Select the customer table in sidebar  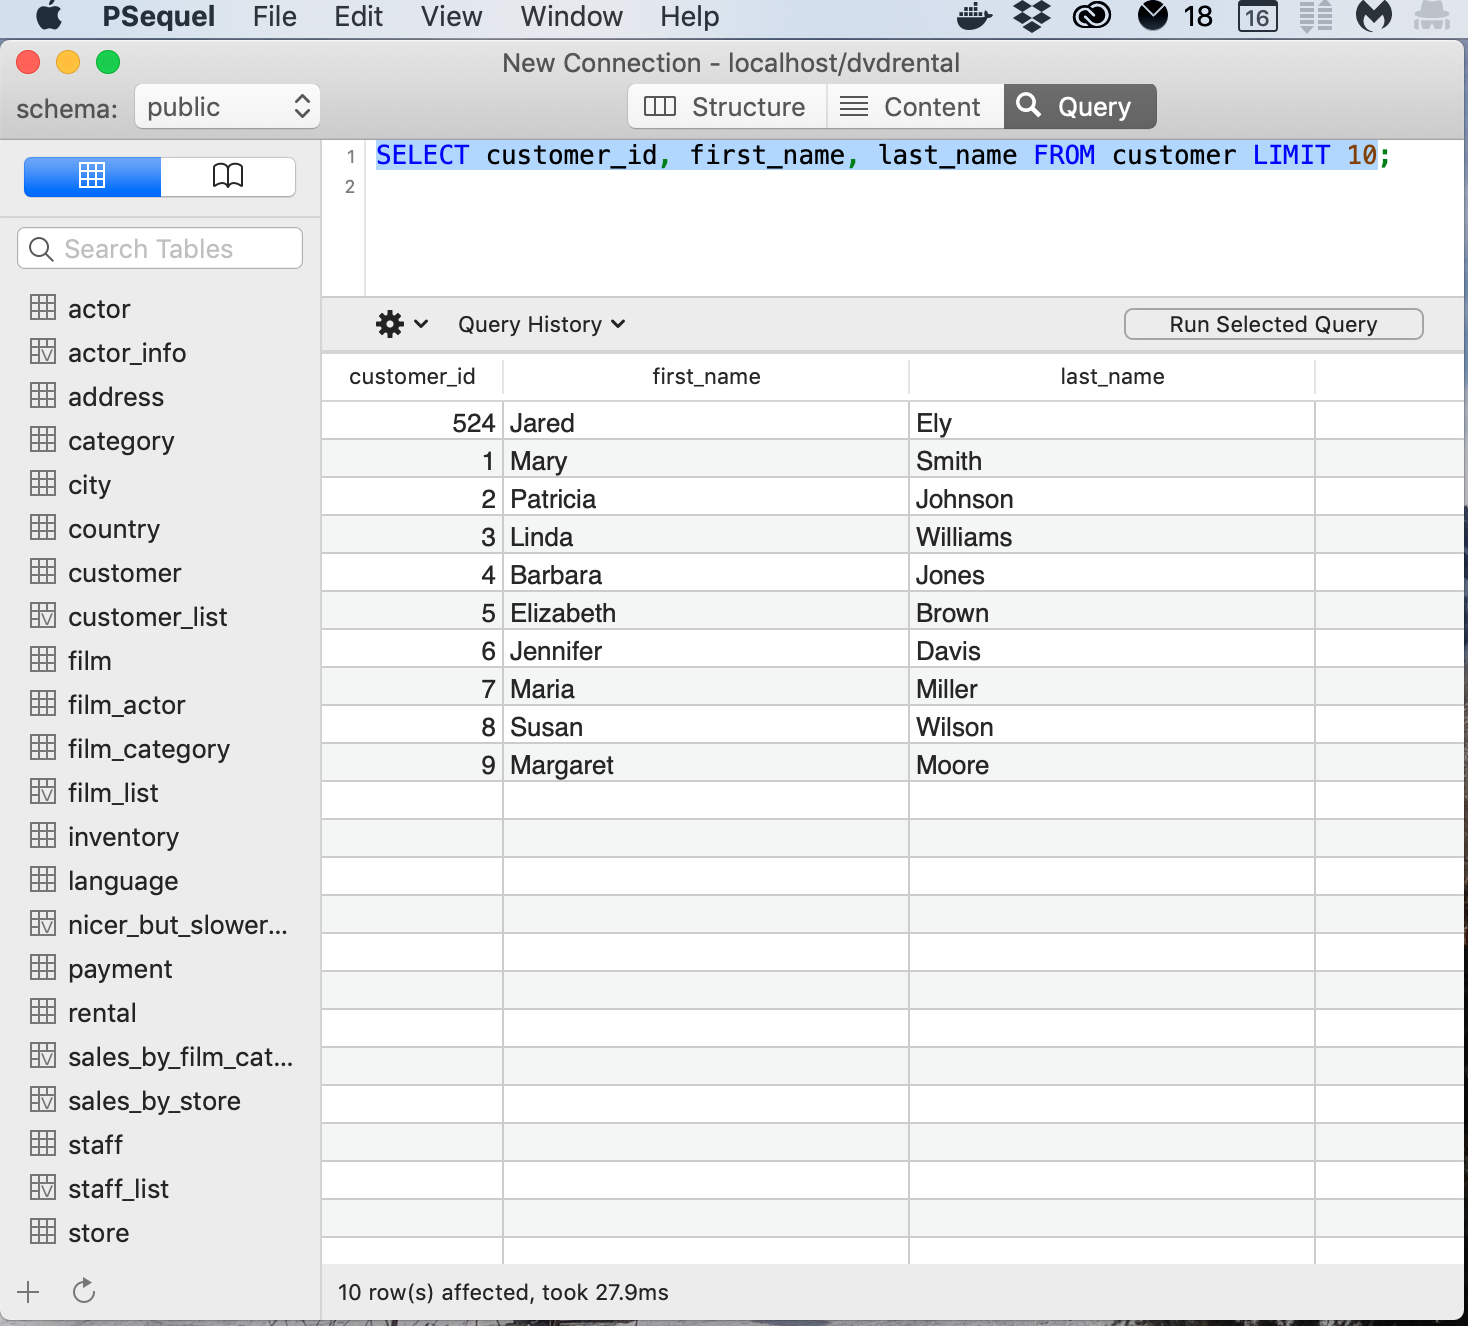pyautogui.click(x=124, y=573)
